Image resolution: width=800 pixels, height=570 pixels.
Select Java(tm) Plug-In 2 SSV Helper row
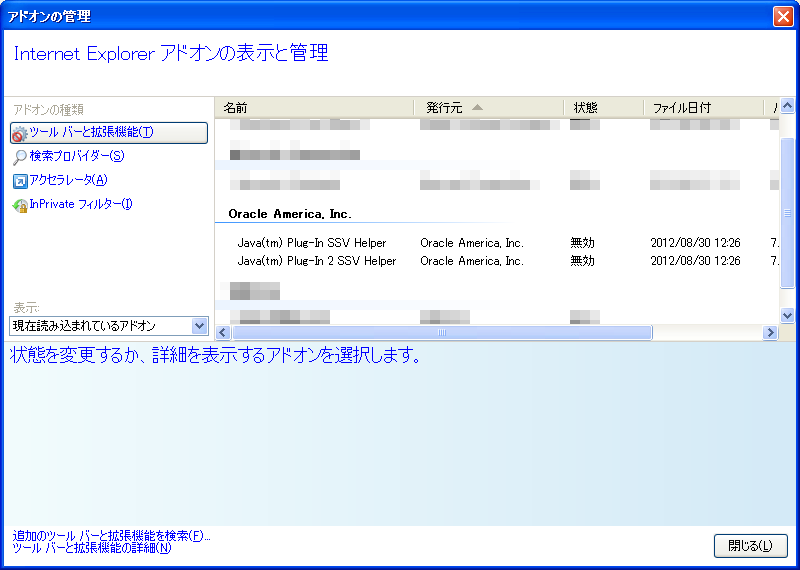[316, 261]
